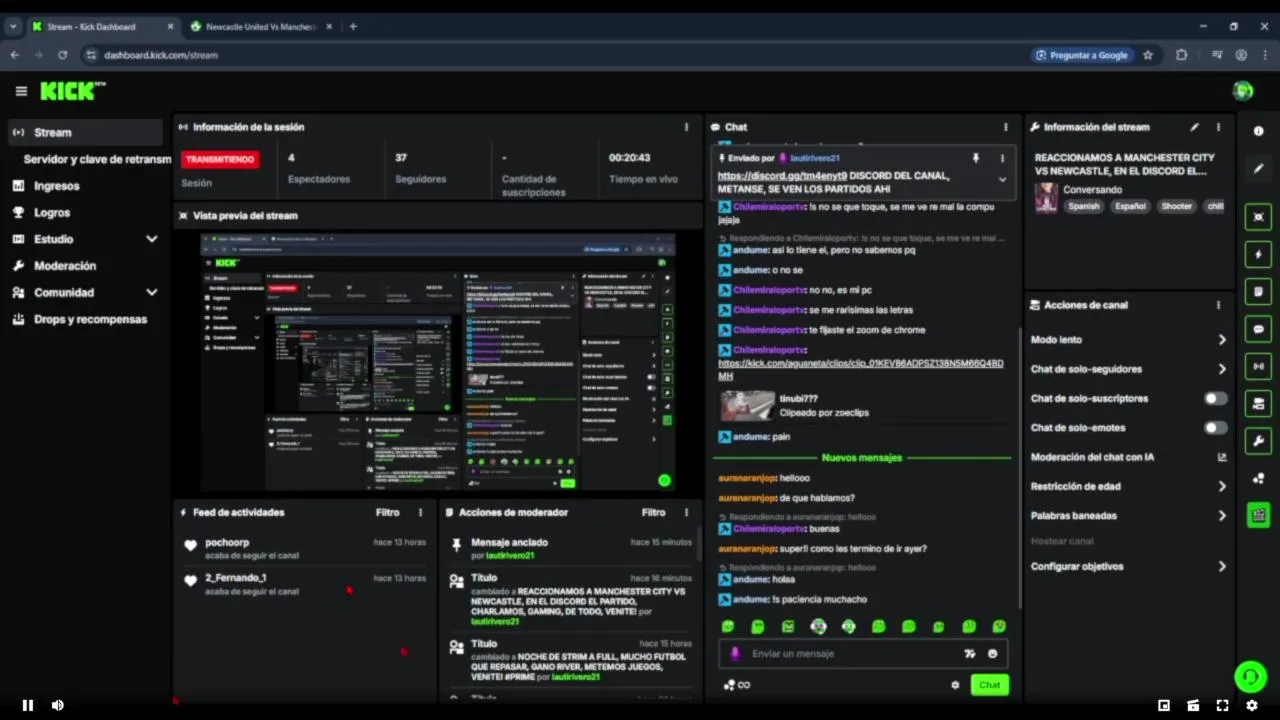
Task: Open Palabras baneadas options arrow
Action: 1222,516
